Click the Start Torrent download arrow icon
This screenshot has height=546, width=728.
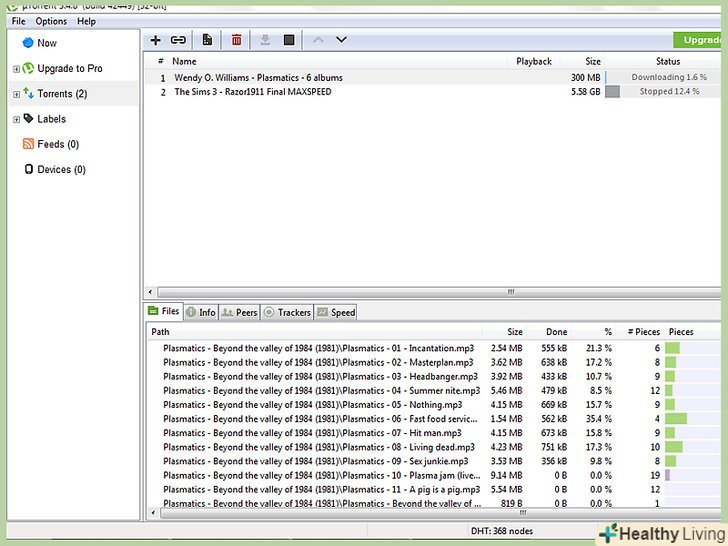pos(265,40)
